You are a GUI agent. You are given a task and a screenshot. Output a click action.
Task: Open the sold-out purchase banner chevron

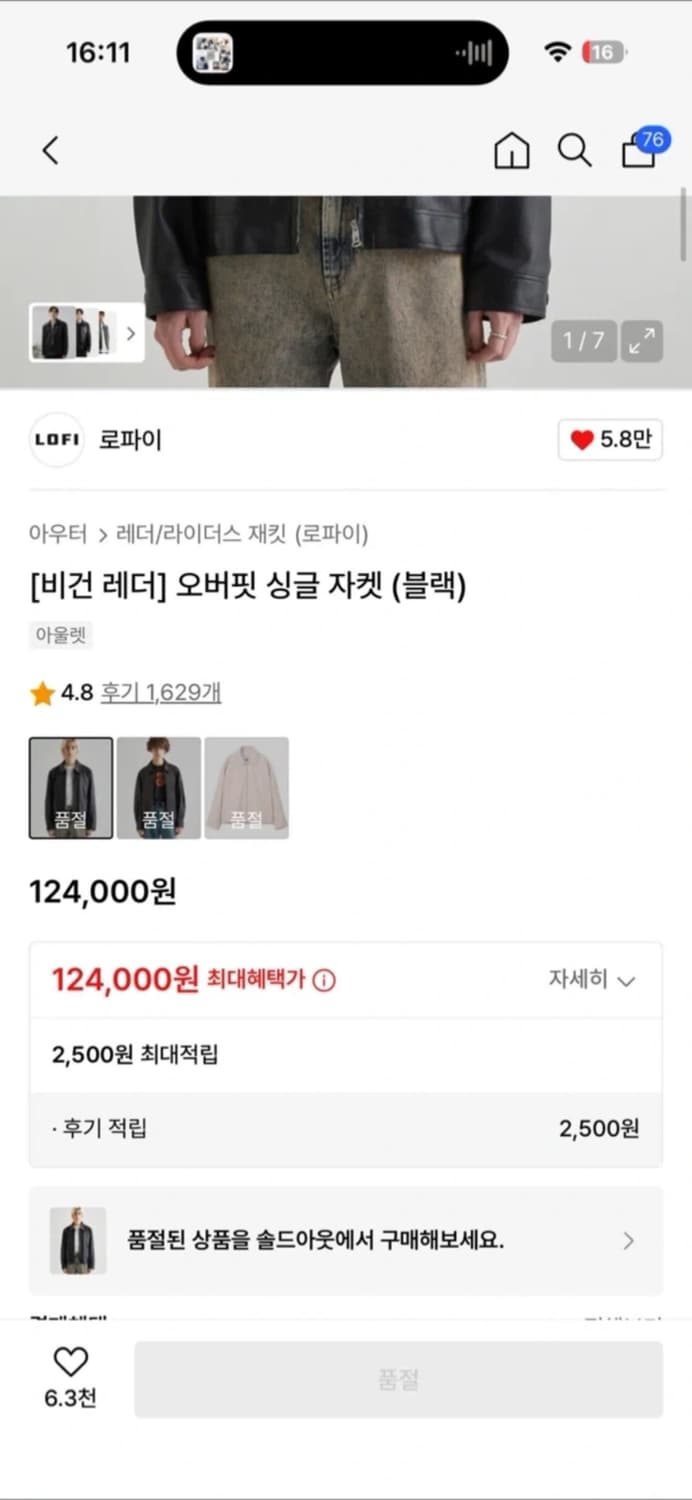(629, 1241)
